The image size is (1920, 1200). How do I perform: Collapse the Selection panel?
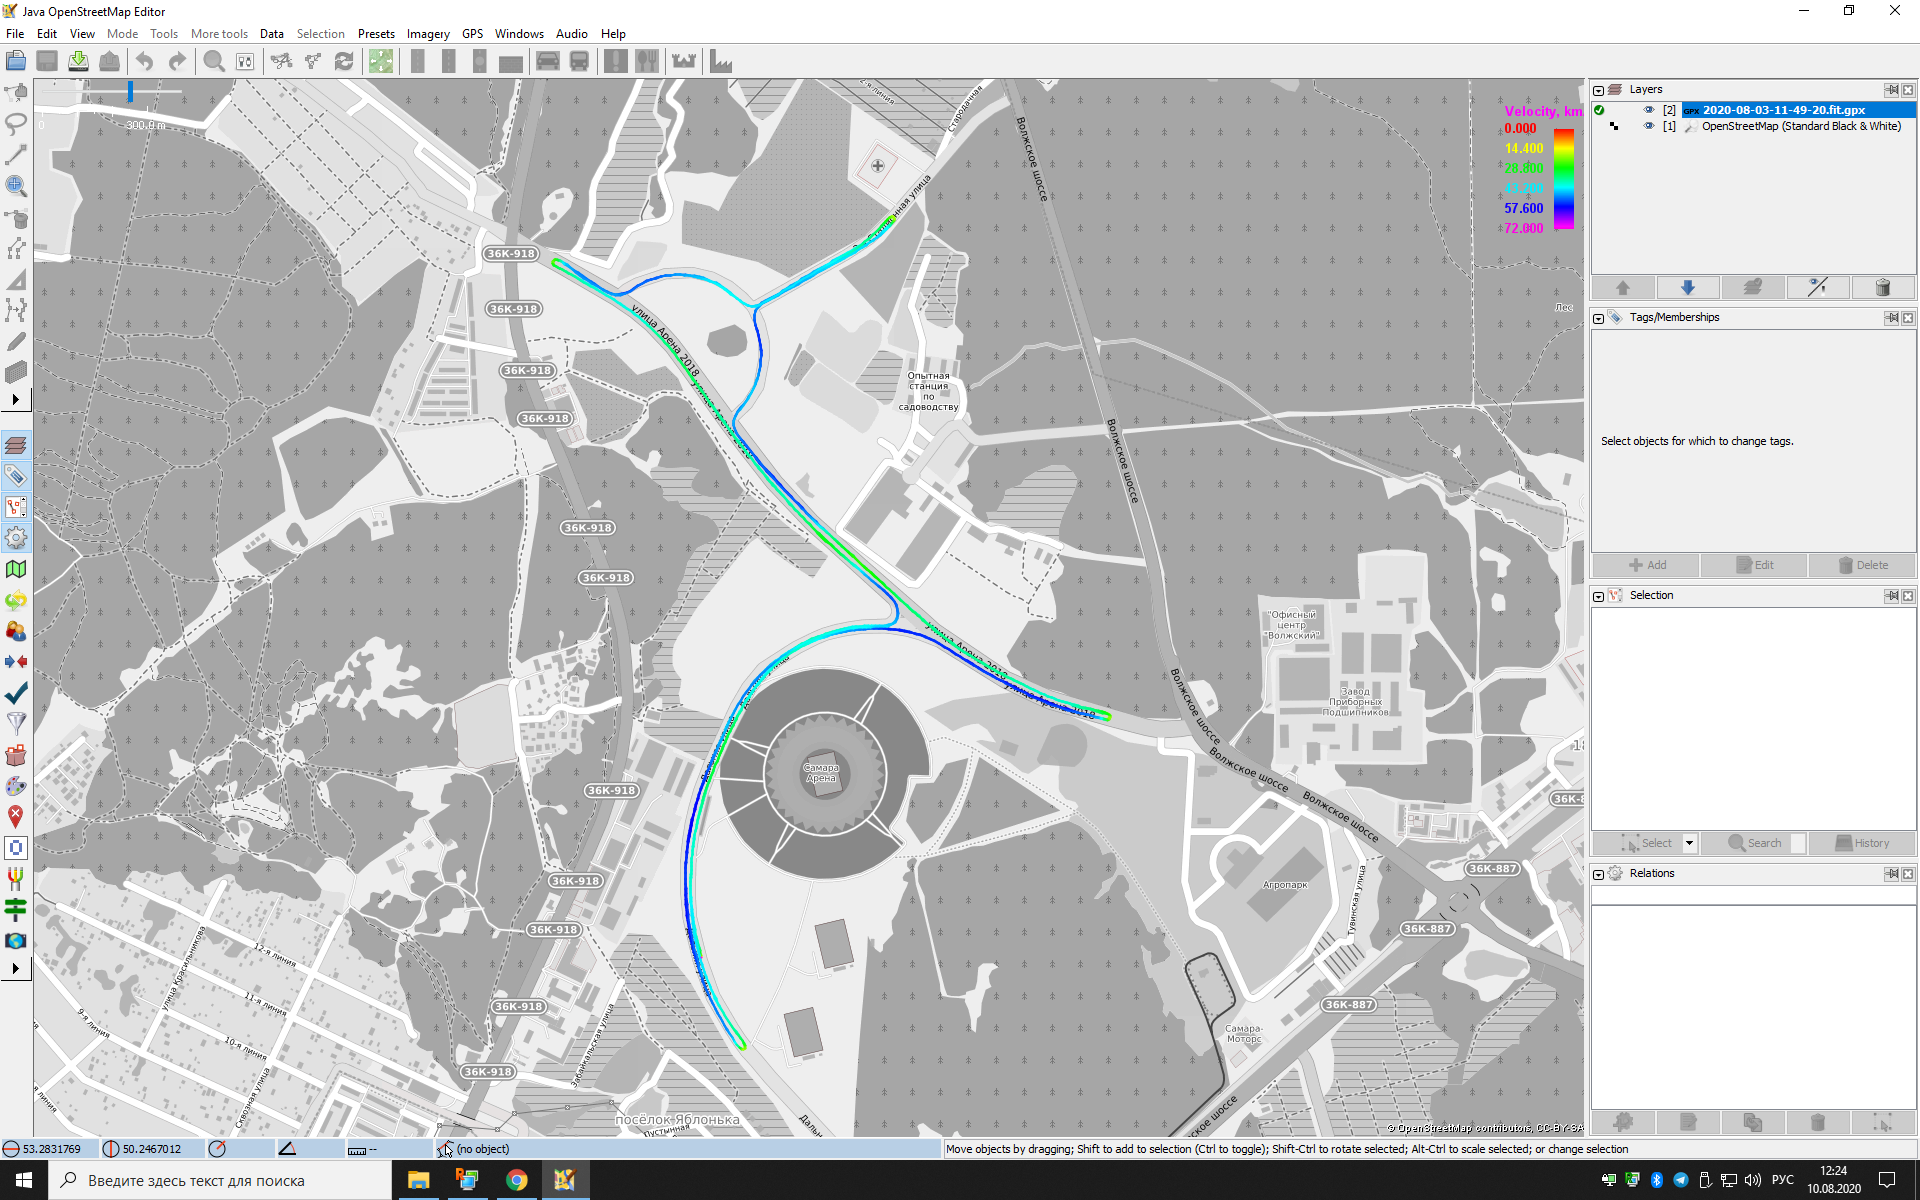[x=1599, y=596]
